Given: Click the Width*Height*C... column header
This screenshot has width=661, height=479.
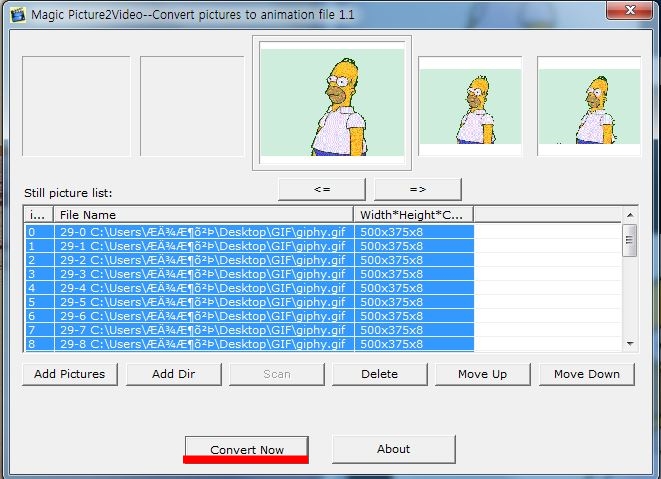Looking at the screenshot, I should point(413,214).
